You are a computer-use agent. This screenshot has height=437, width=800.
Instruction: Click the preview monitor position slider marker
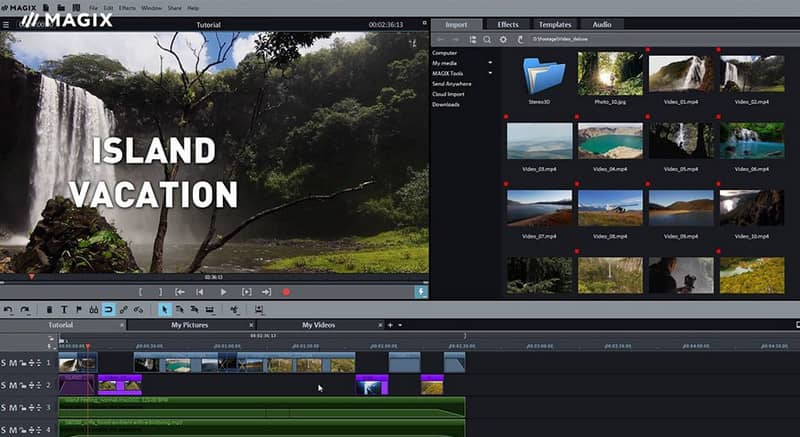point(32,276)
